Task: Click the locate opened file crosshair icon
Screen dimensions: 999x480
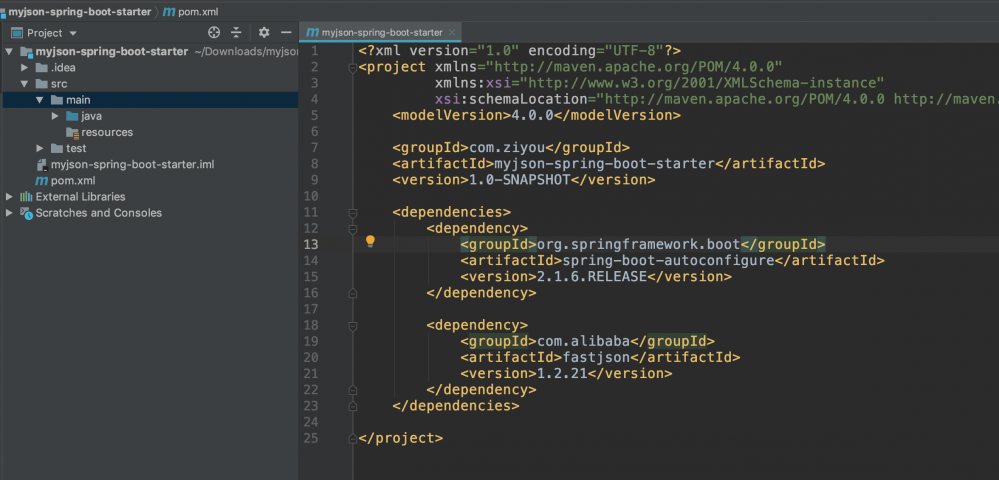Action: [x=213, y=33]
